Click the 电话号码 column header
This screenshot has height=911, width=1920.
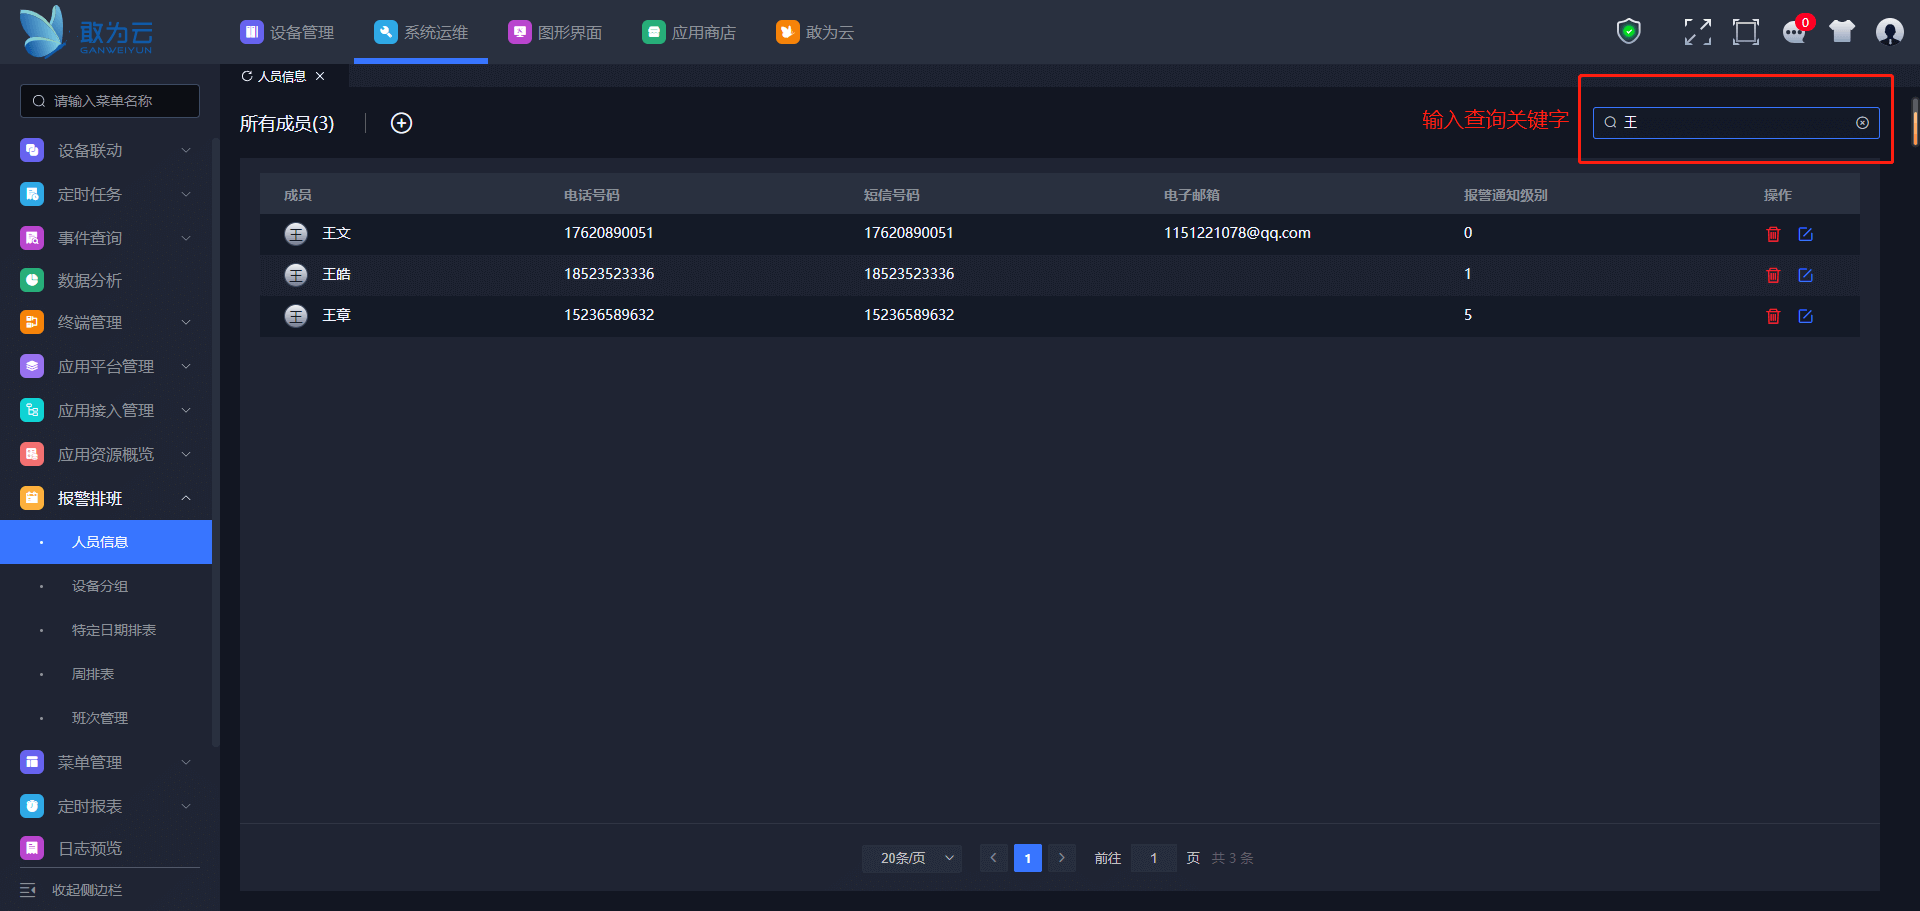click(x=592, y=195)
